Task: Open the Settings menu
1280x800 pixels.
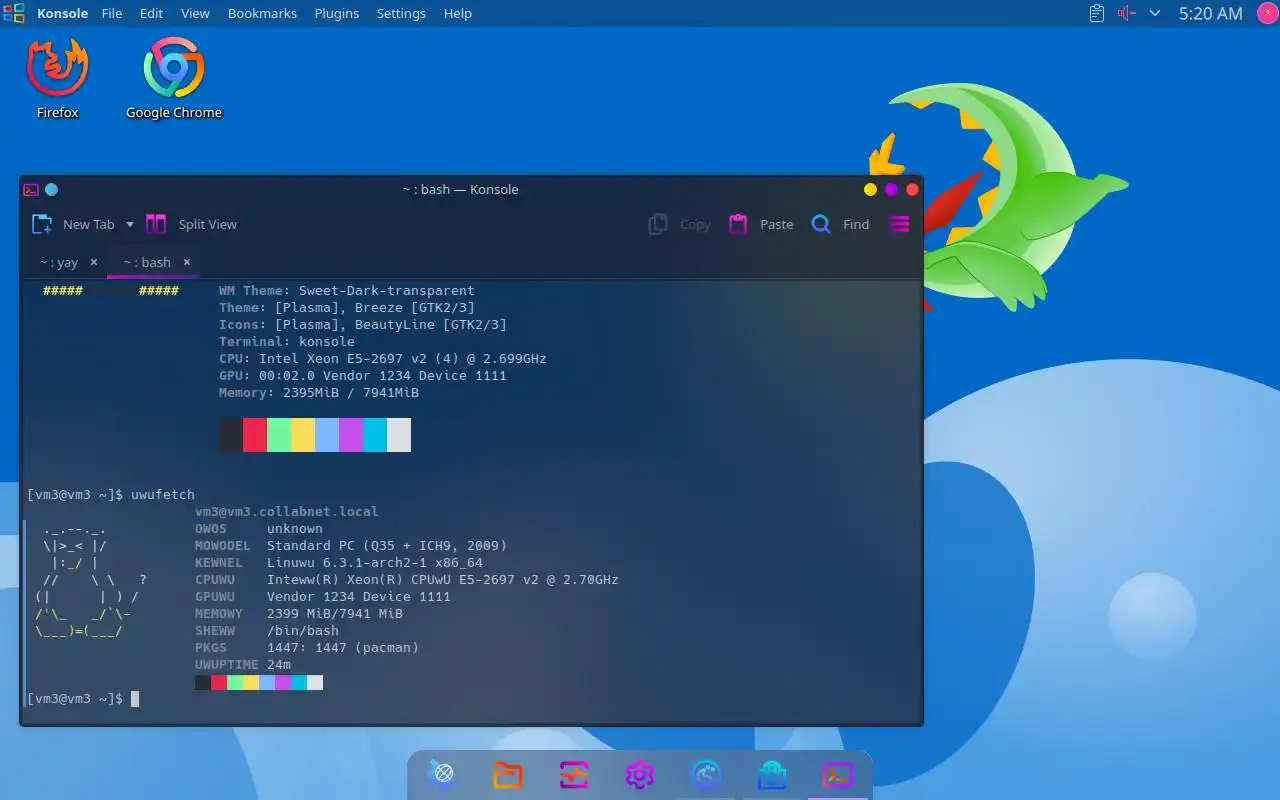Action: tap(401, 13)
